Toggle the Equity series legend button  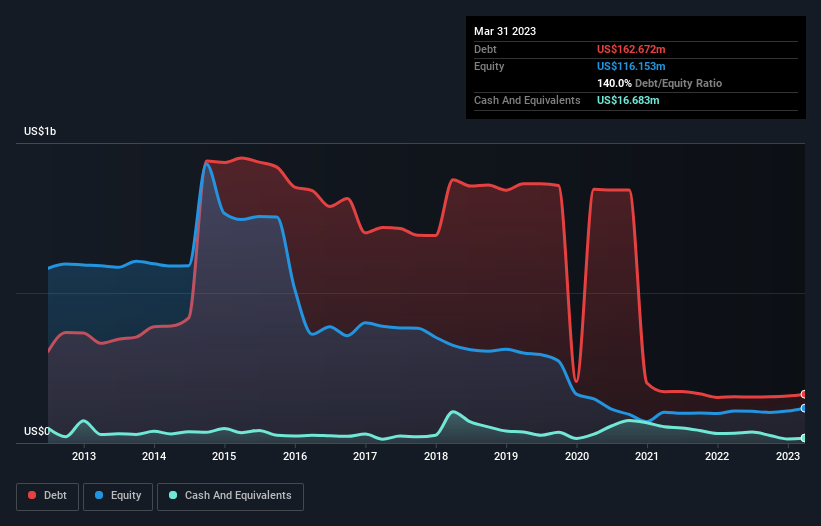(x=118, y=496)
